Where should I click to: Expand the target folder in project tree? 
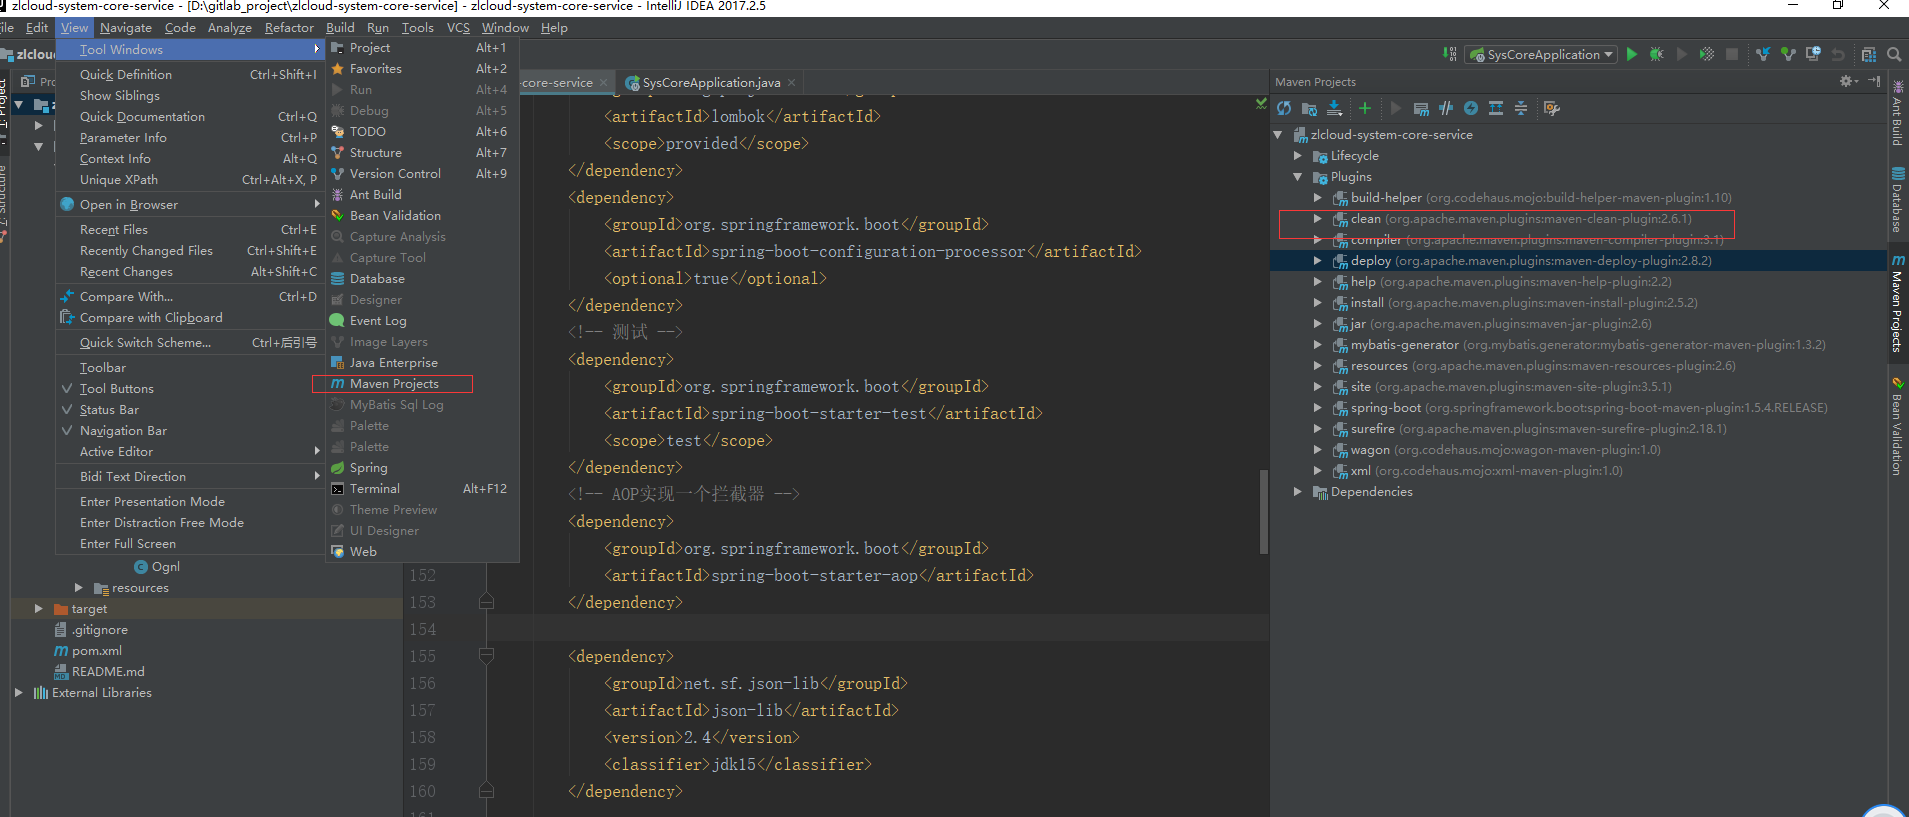(x=38, y=609)
